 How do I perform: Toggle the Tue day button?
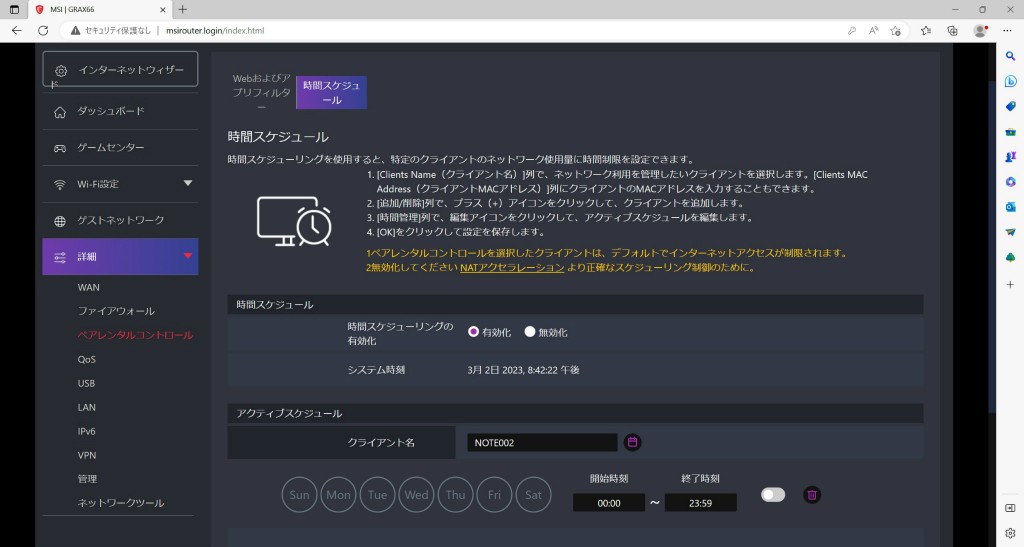pyautogui.click(x=377, y=495)
